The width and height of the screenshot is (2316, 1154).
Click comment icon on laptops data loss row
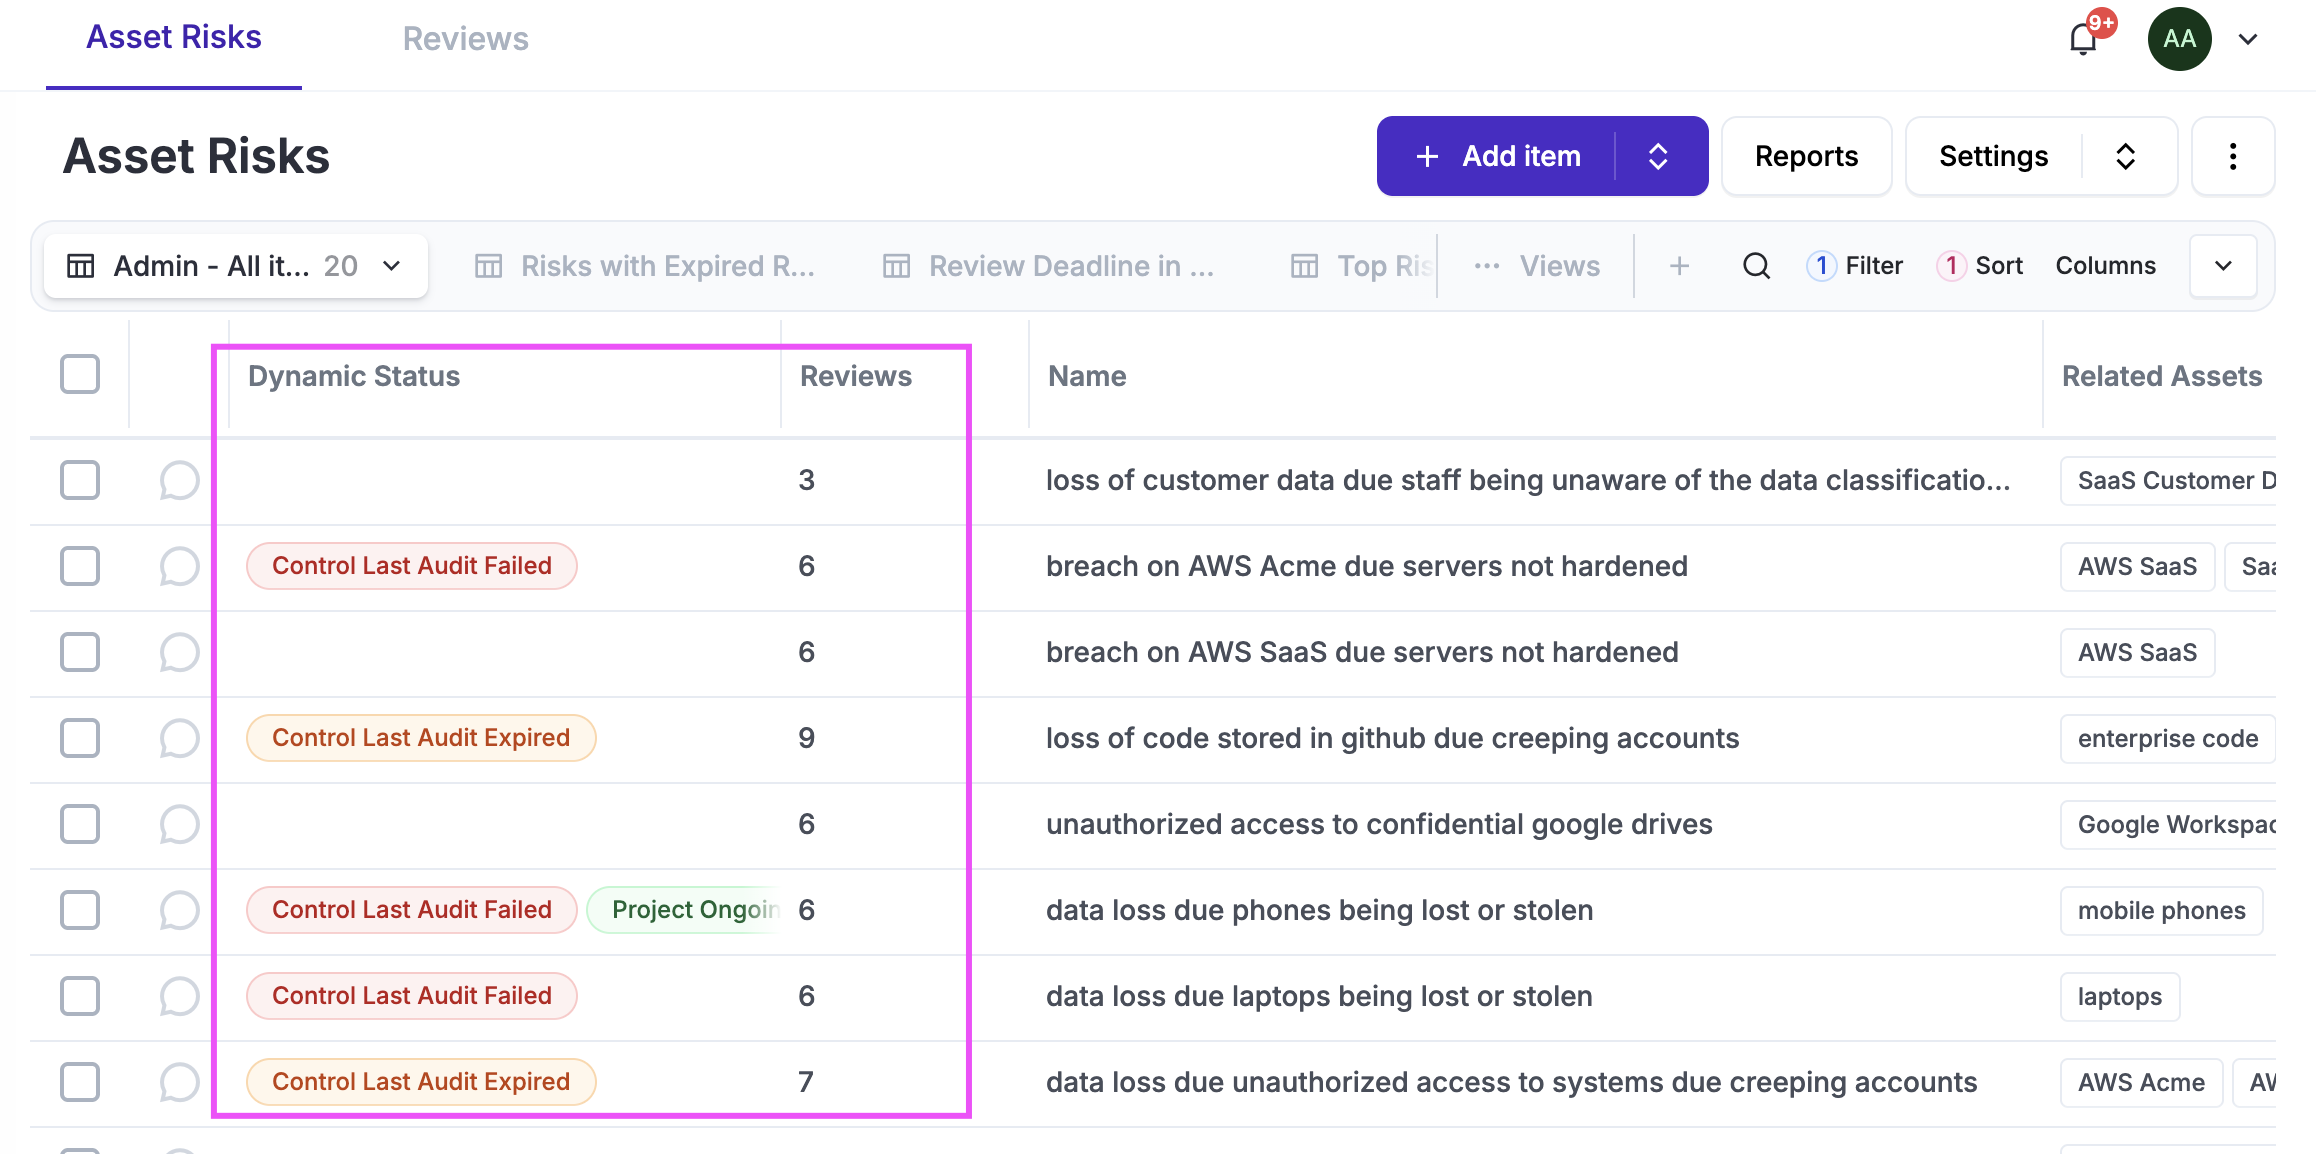coord(179,996)
